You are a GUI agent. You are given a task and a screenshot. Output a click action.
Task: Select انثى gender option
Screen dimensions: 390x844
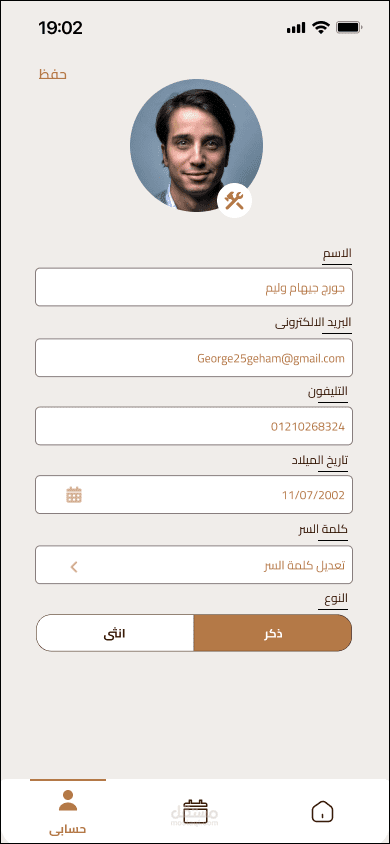[115, 633]
